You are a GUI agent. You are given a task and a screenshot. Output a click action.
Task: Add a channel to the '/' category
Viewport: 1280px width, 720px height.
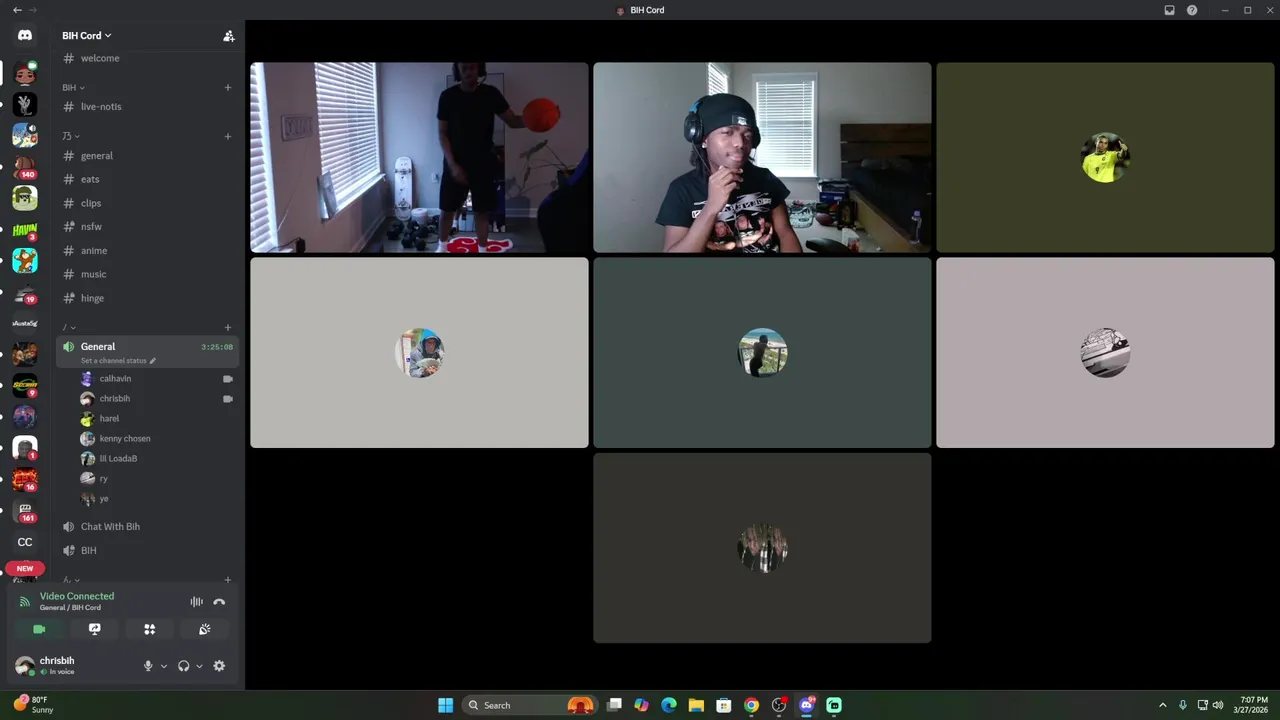coord(228,327)
